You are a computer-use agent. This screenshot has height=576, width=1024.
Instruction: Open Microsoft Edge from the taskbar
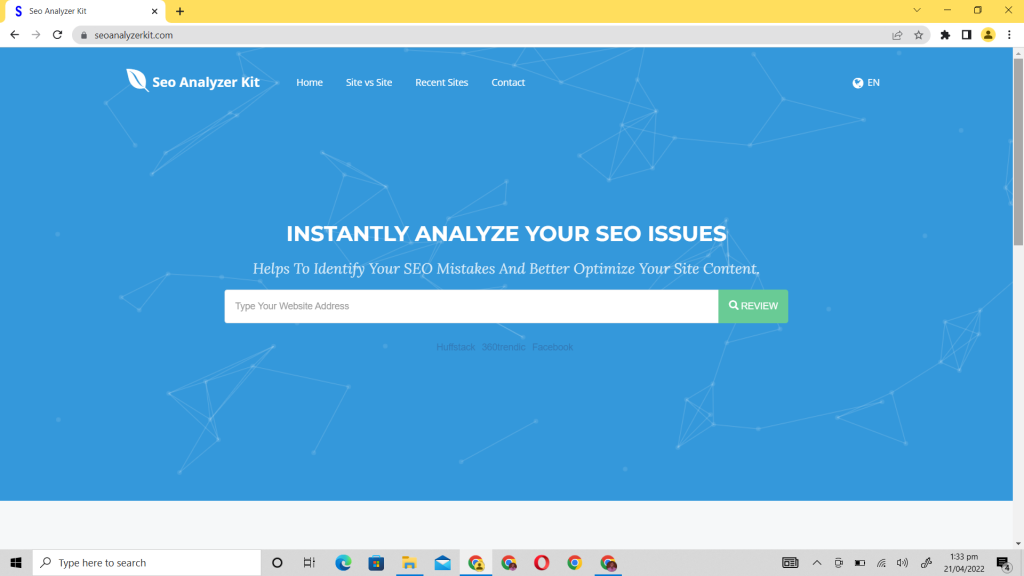point(343,563)
